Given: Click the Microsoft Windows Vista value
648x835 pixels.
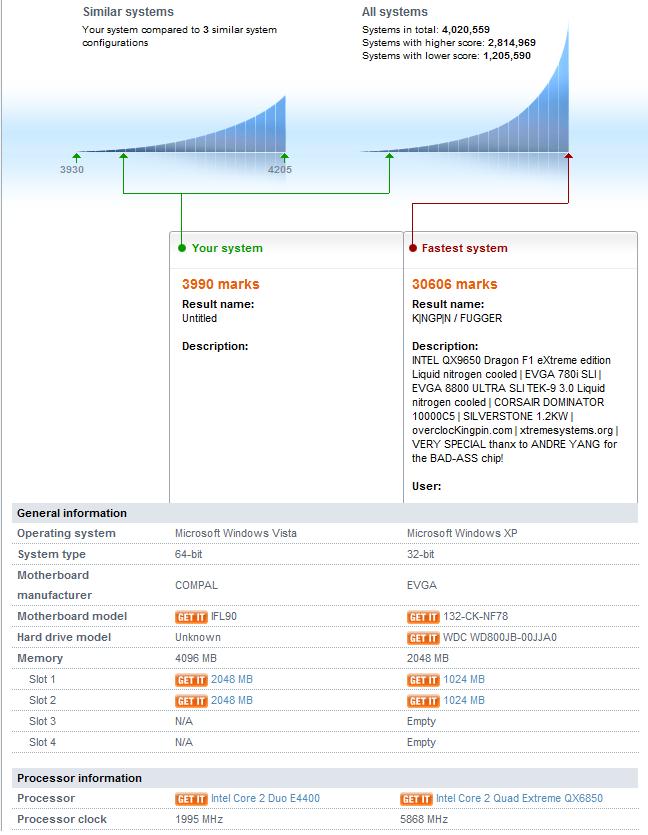Looking at the screenshot, I should pos(236,533).
